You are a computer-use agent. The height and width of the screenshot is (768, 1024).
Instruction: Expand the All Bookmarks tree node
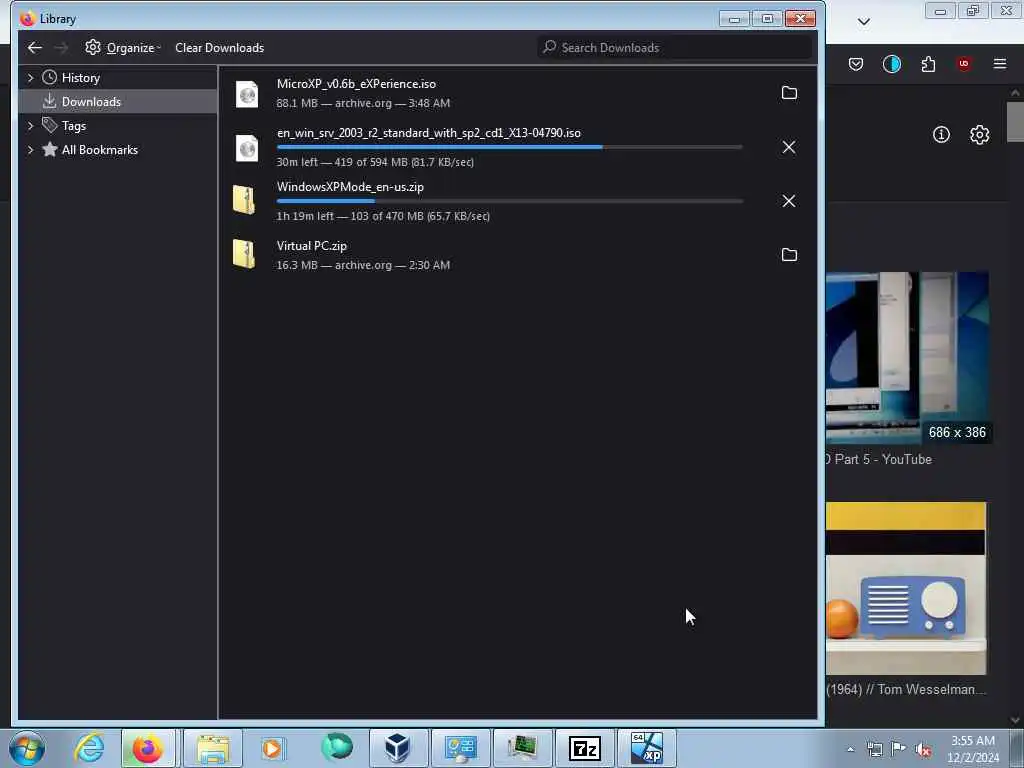point(30,150)
